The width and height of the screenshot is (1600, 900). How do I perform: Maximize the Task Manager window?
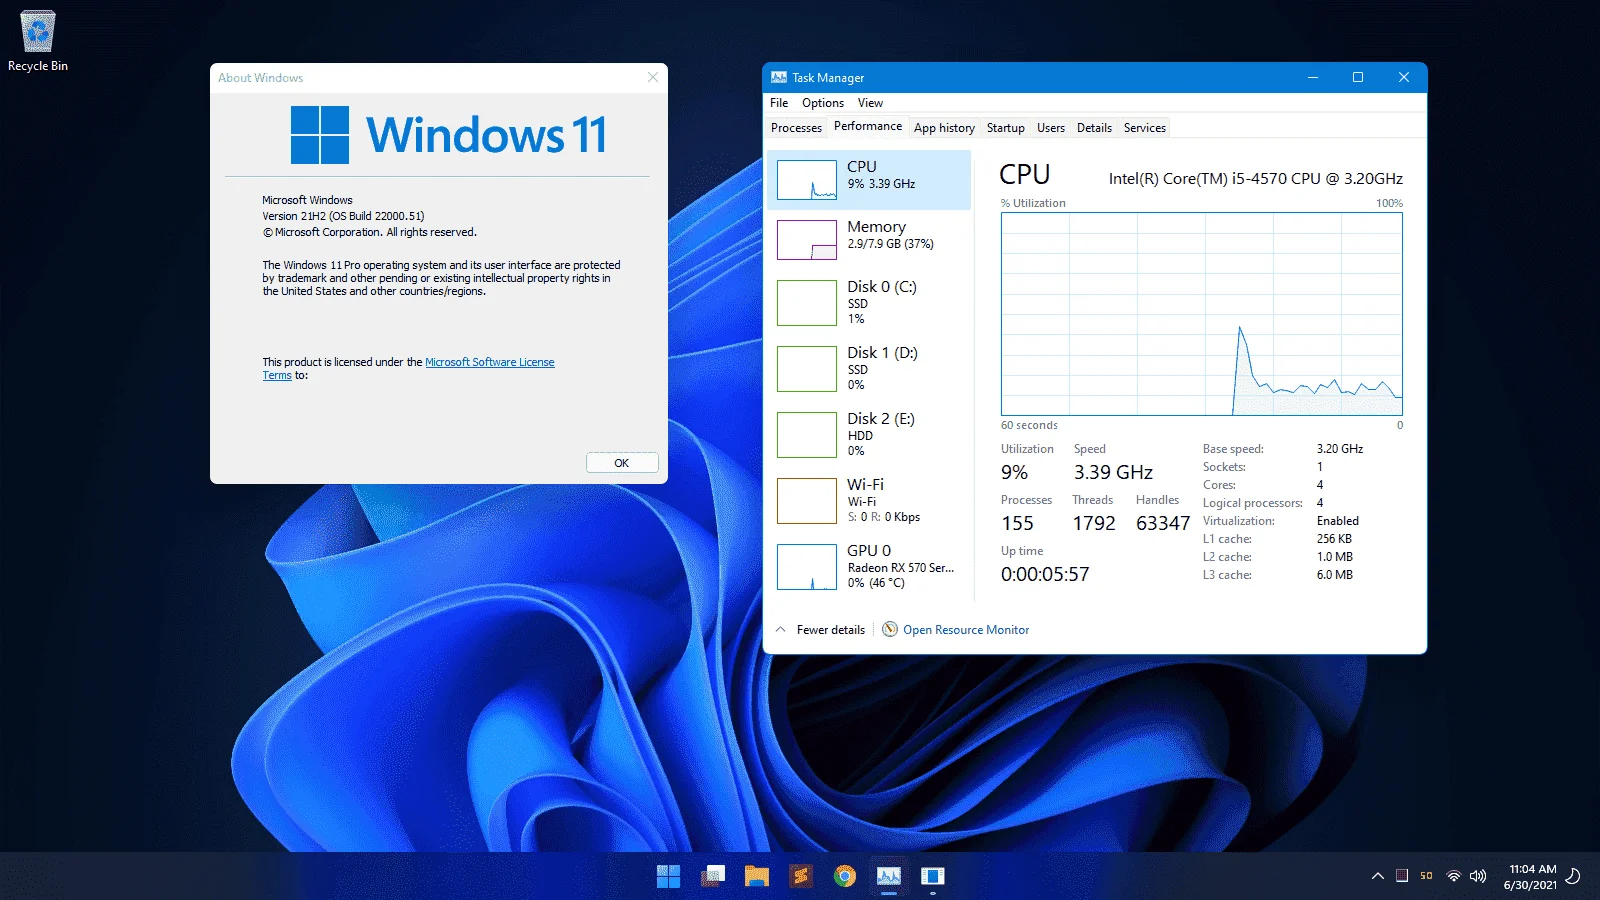(x=1358, y=77)
